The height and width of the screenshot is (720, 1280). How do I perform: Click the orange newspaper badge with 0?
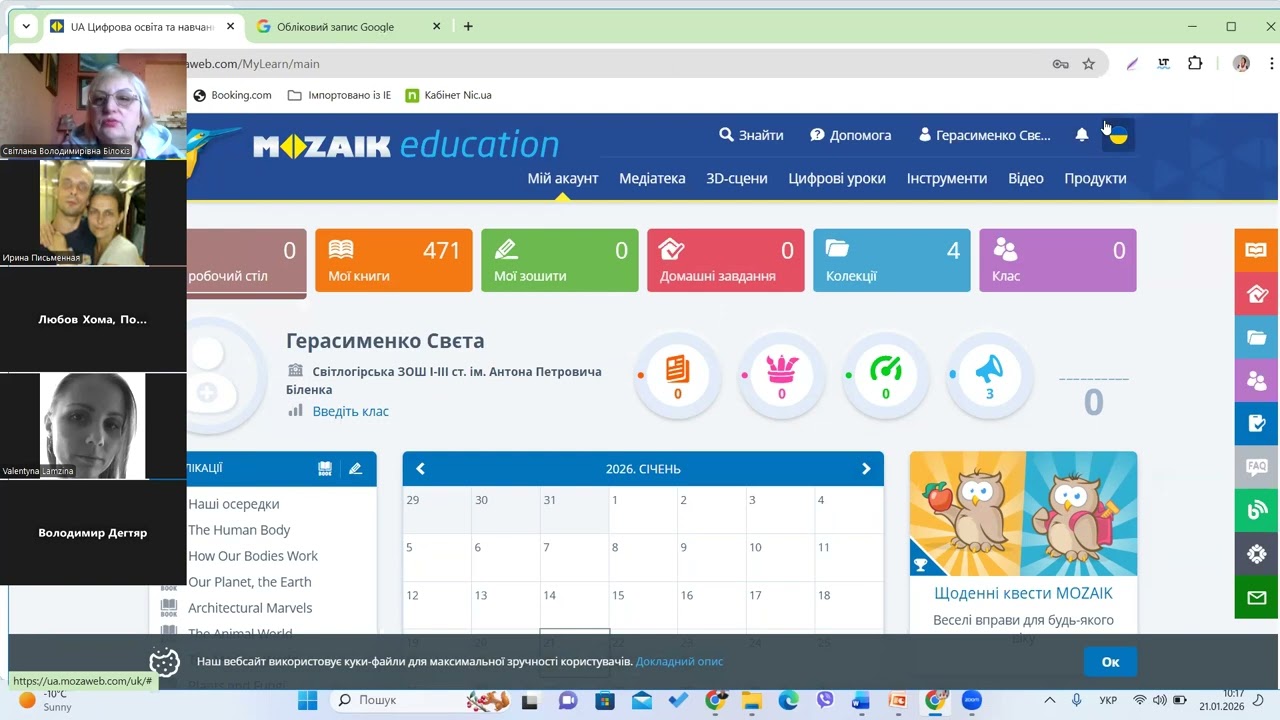tap(678, 376)
